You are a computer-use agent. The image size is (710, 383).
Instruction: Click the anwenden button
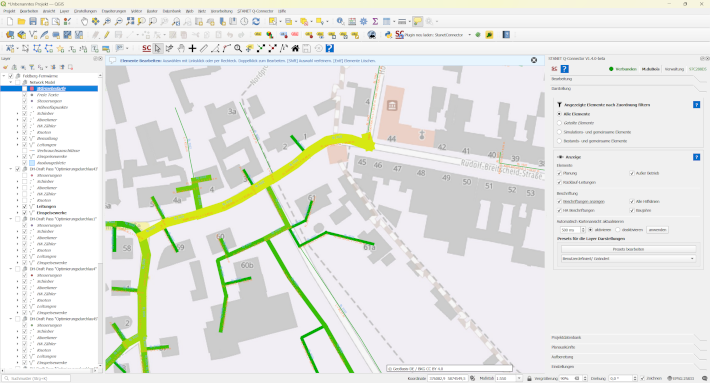[657, 230]
